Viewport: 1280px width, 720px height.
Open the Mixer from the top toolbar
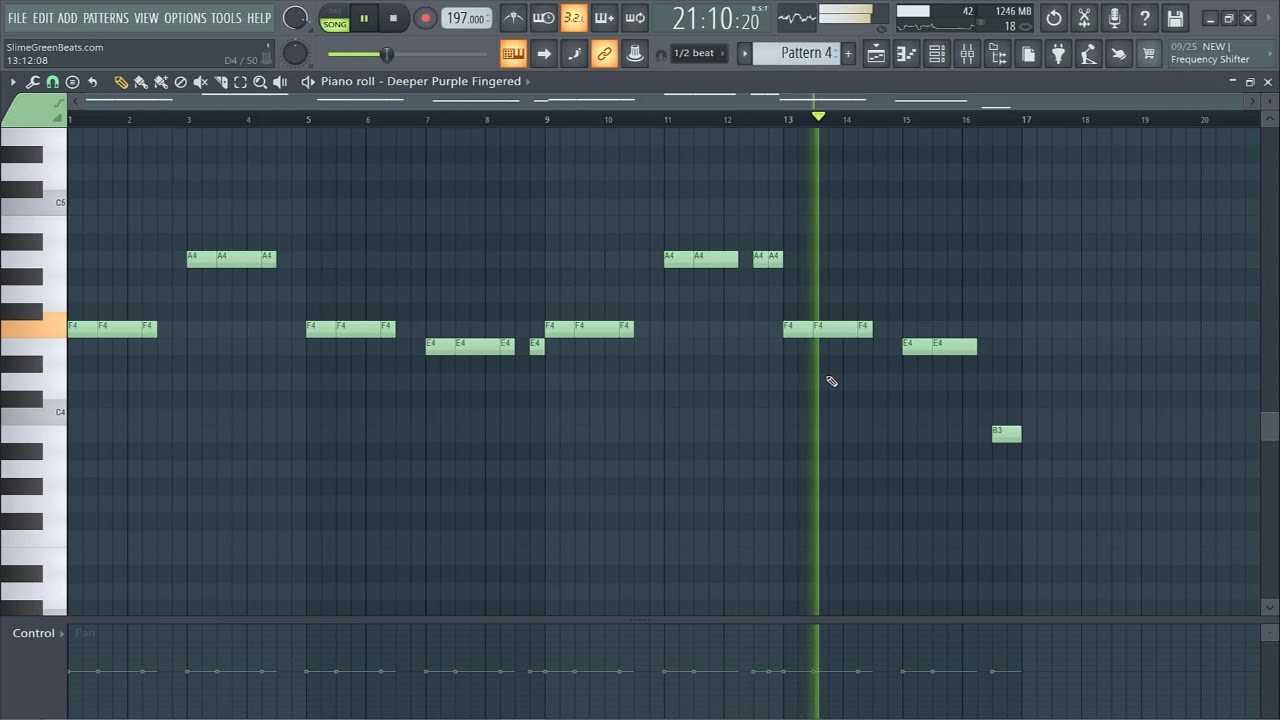[x=968, y=54]
